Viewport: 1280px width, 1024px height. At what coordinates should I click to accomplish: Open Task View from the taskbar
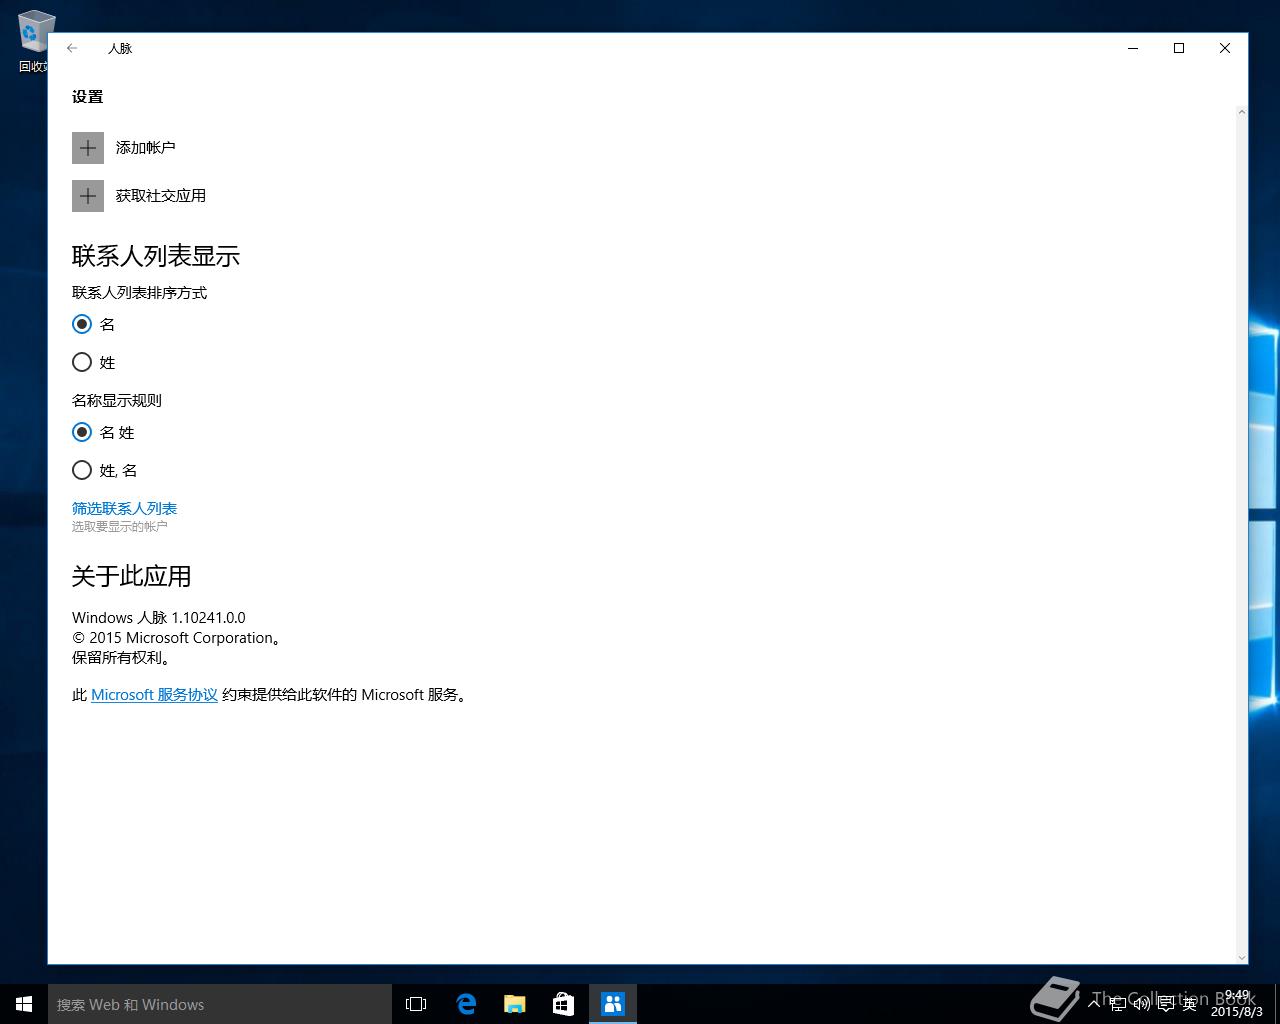coord(416,1004)
